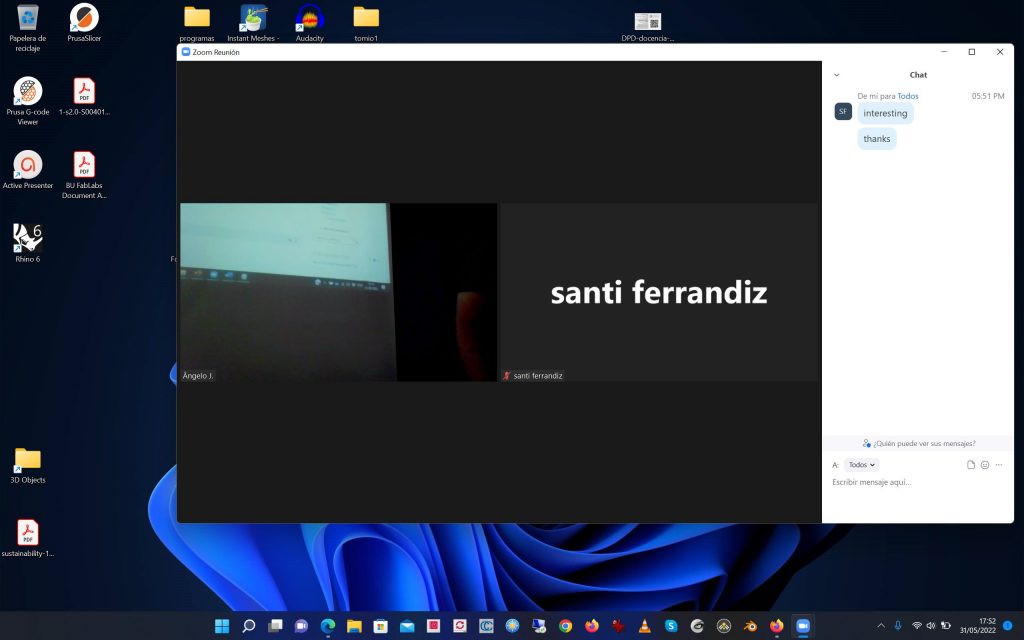The height and width of the screenshot is (640, 1024).
Task: Show hidden system tray icons chevron
Action: coord(881,626)
